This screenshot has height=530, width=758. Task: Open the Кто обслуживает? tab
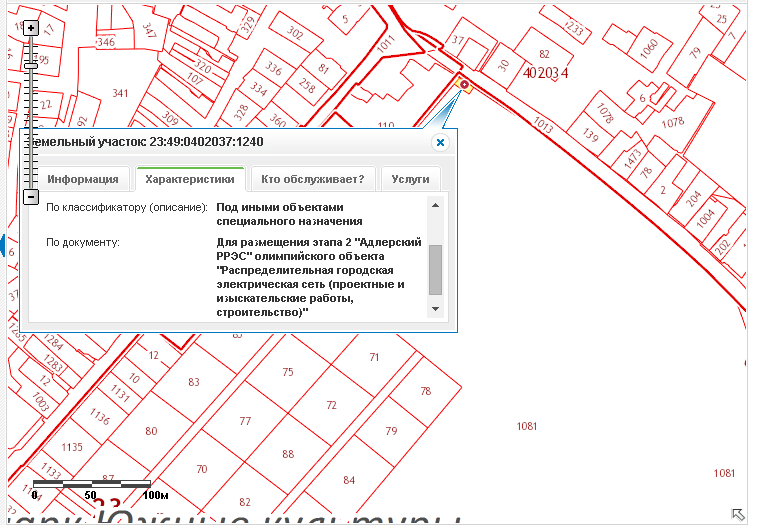[312, 180]
